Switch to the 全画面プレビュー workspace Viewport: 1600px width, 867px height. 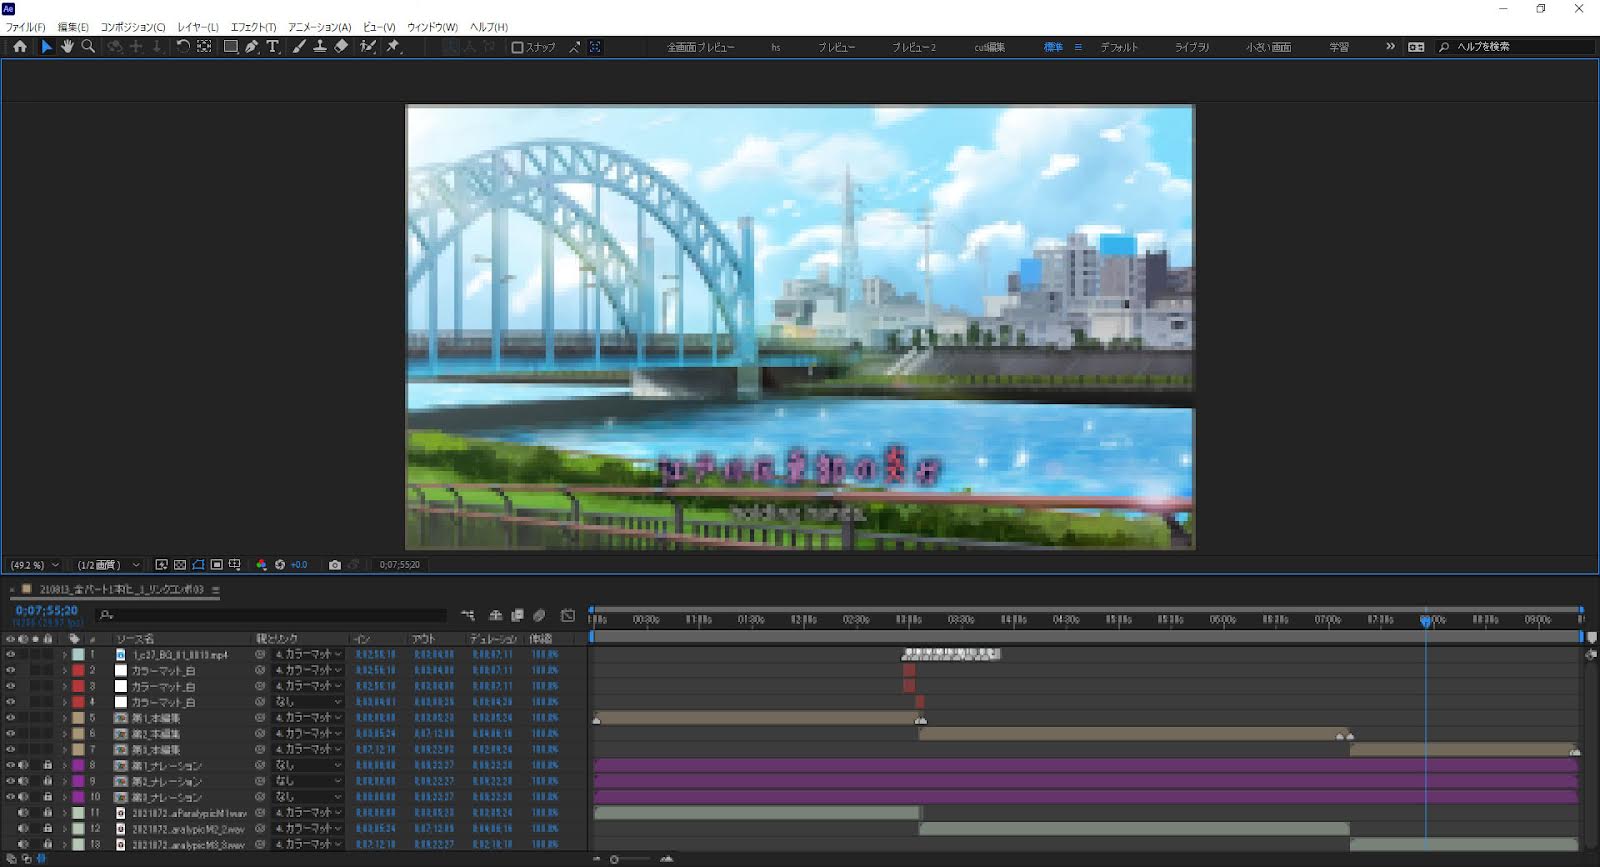[x=701, y=47]
